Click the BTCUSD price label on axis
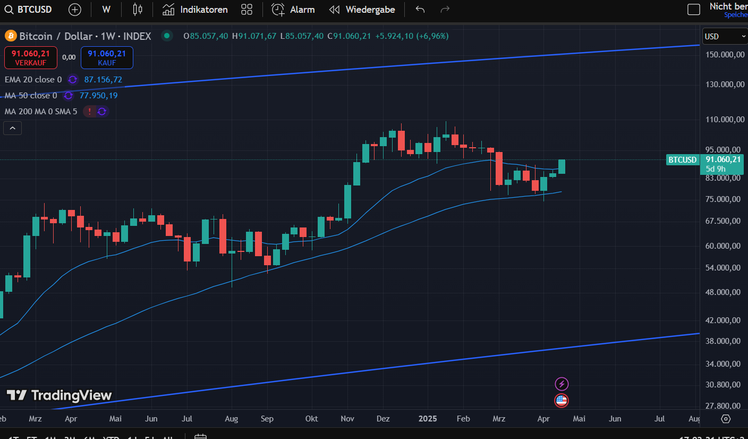748x439 pixels. (683, 159)
